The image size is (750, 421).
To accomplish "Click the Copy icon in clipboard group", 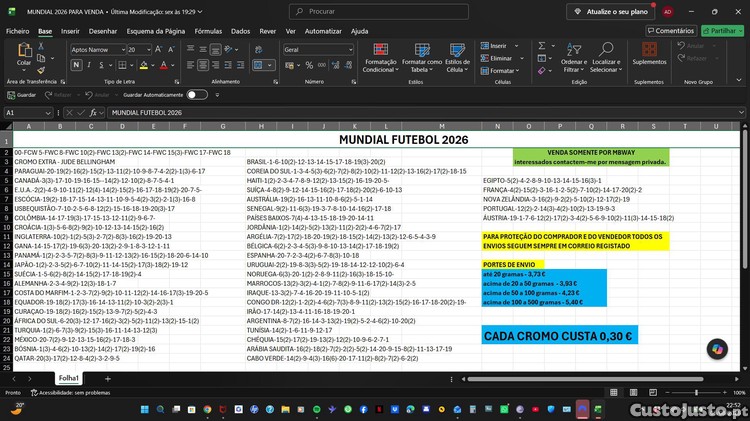I will pyautogui.click(x=41, y=58).
